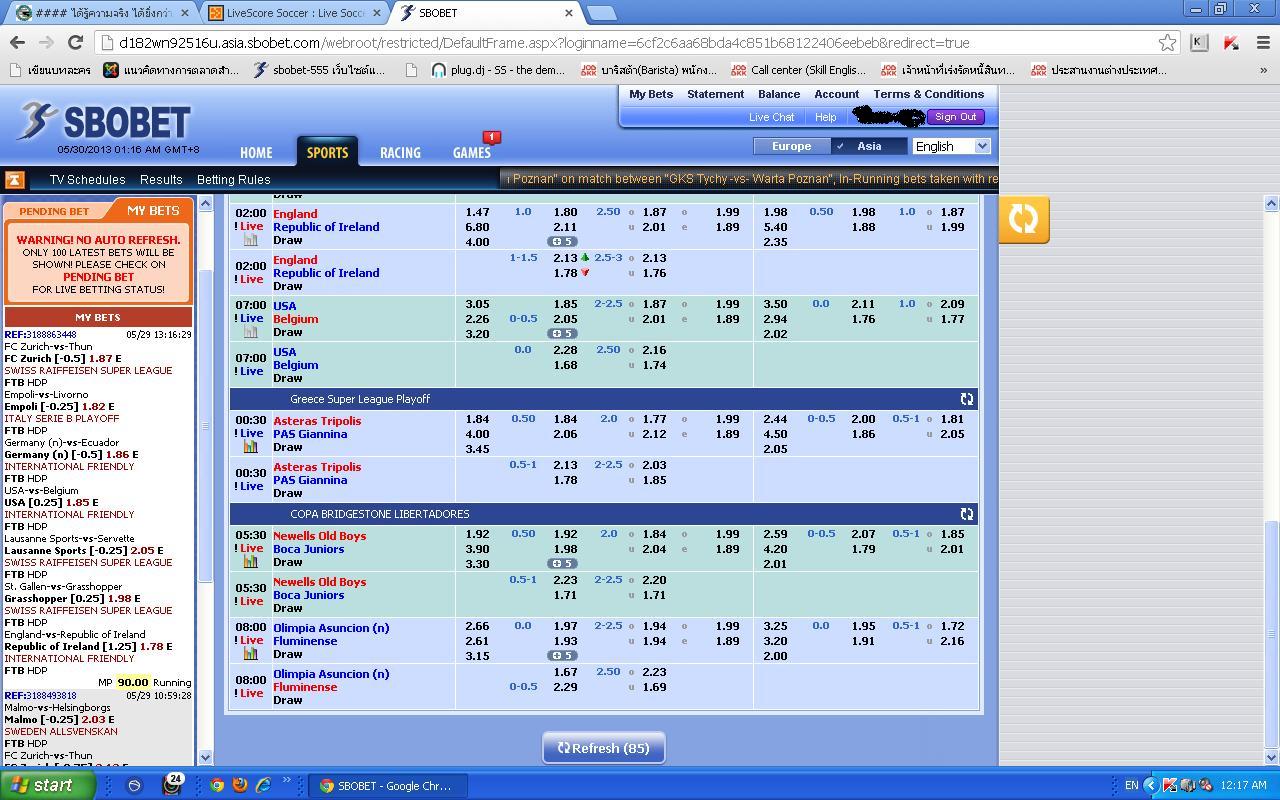Go back in the browser

click(17, 42)
